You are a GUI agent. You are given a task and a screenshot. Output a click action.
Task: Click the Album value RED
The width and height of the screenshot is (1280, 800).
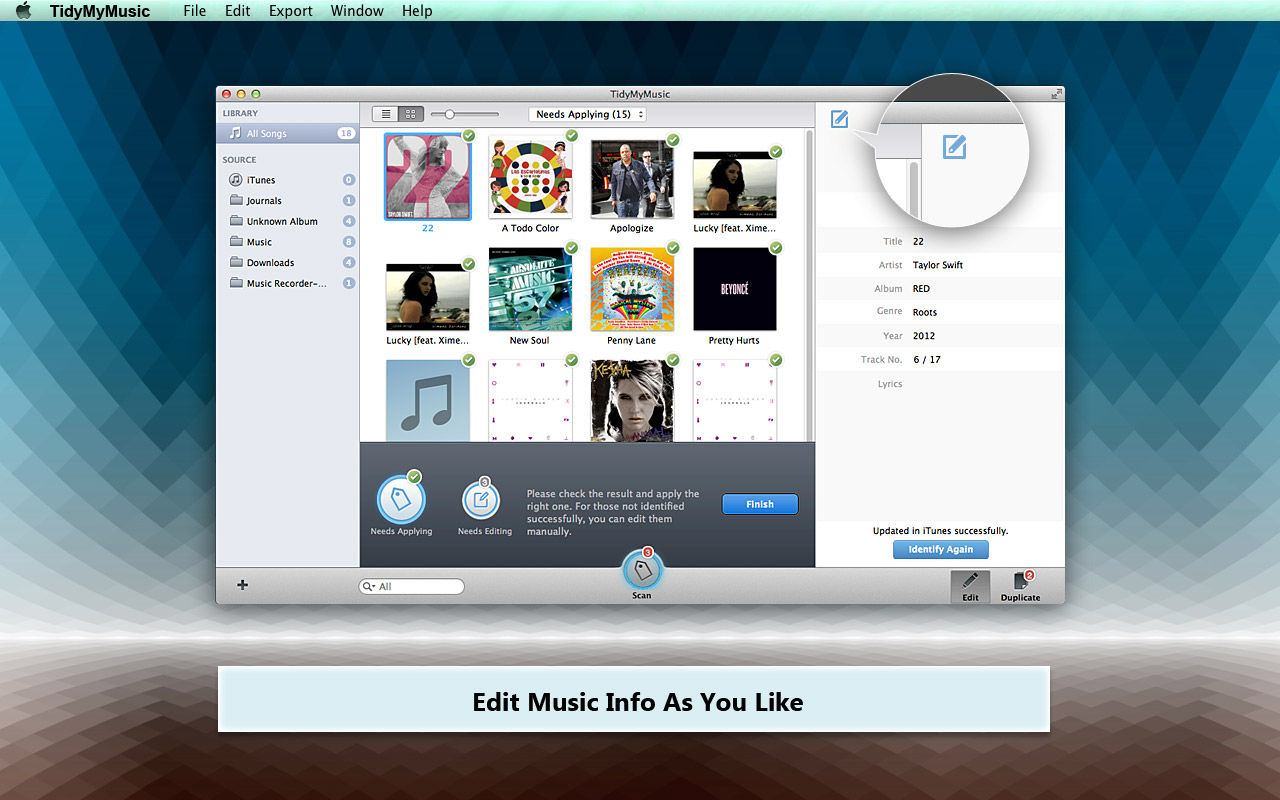click(x=921, y=289)
